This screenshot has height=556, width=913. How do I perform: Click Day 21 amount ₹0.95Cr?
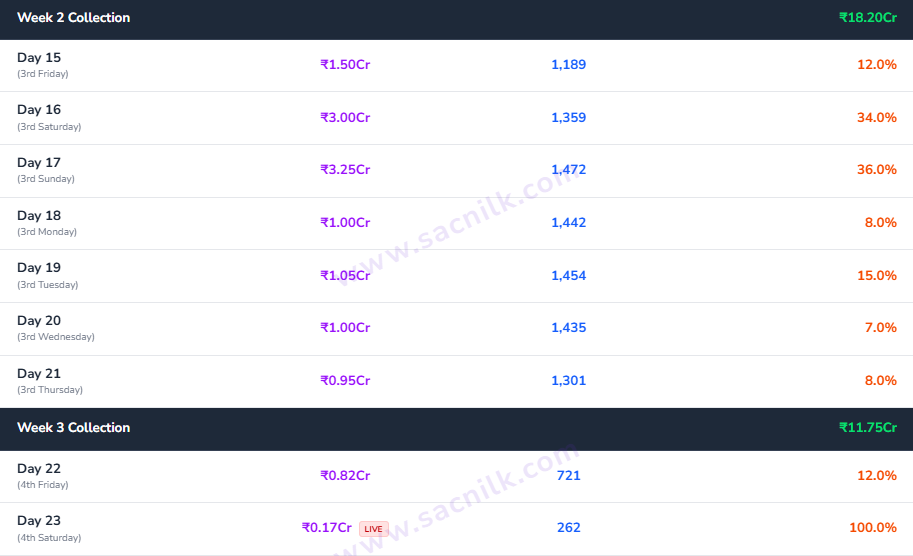point(345,381)
